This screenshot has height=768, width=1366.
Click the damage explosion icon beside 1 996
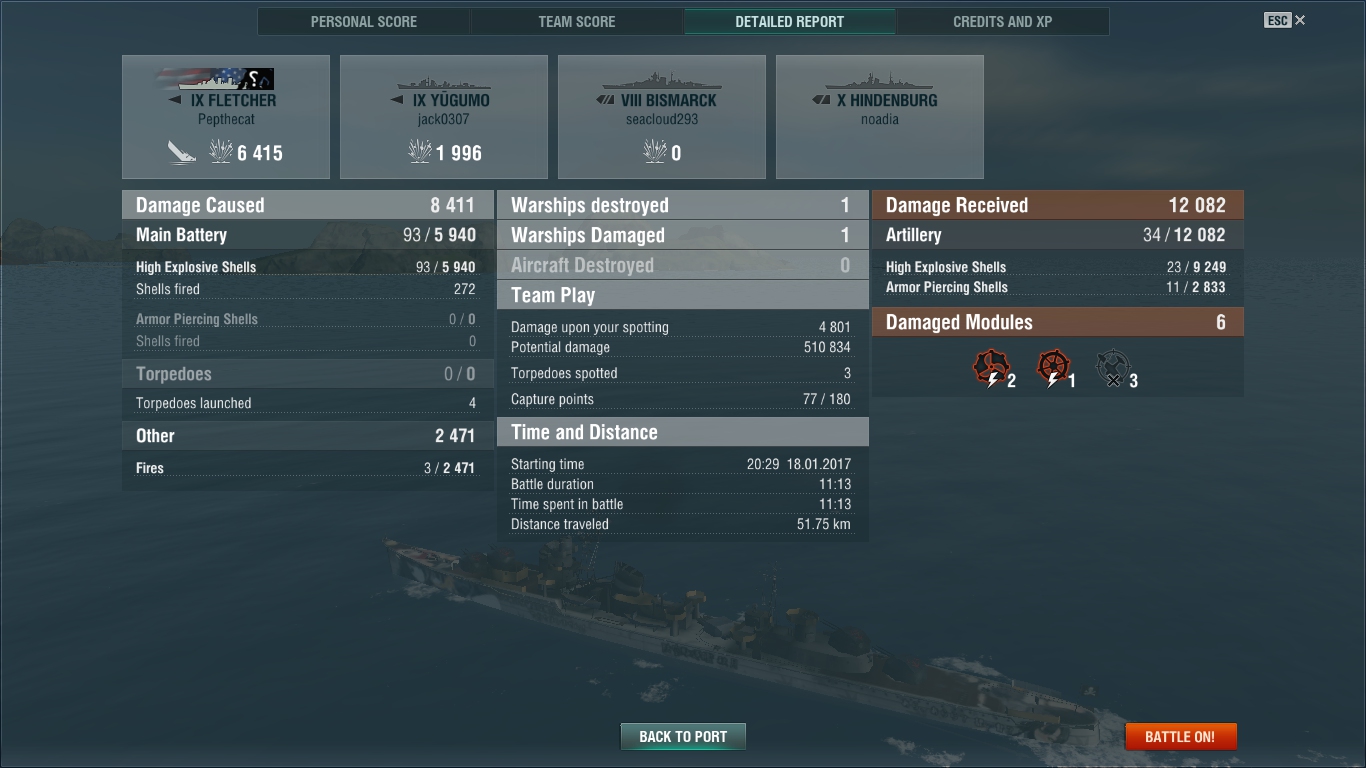(x=420, y=152)
